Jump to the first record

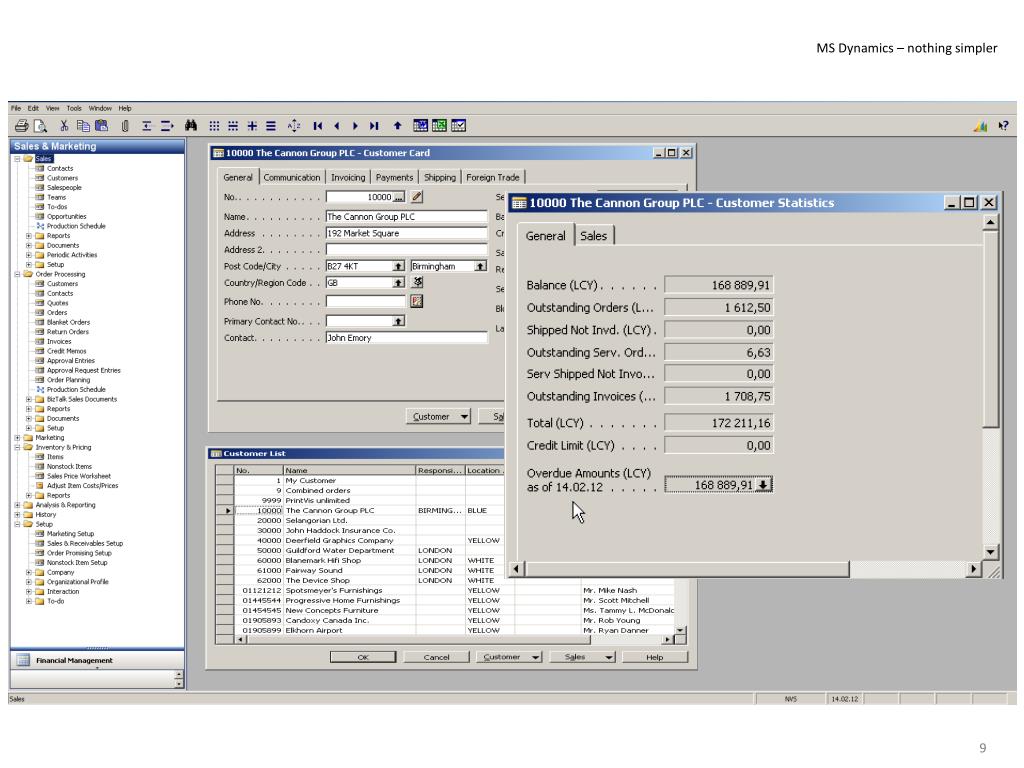pos(318,126)
